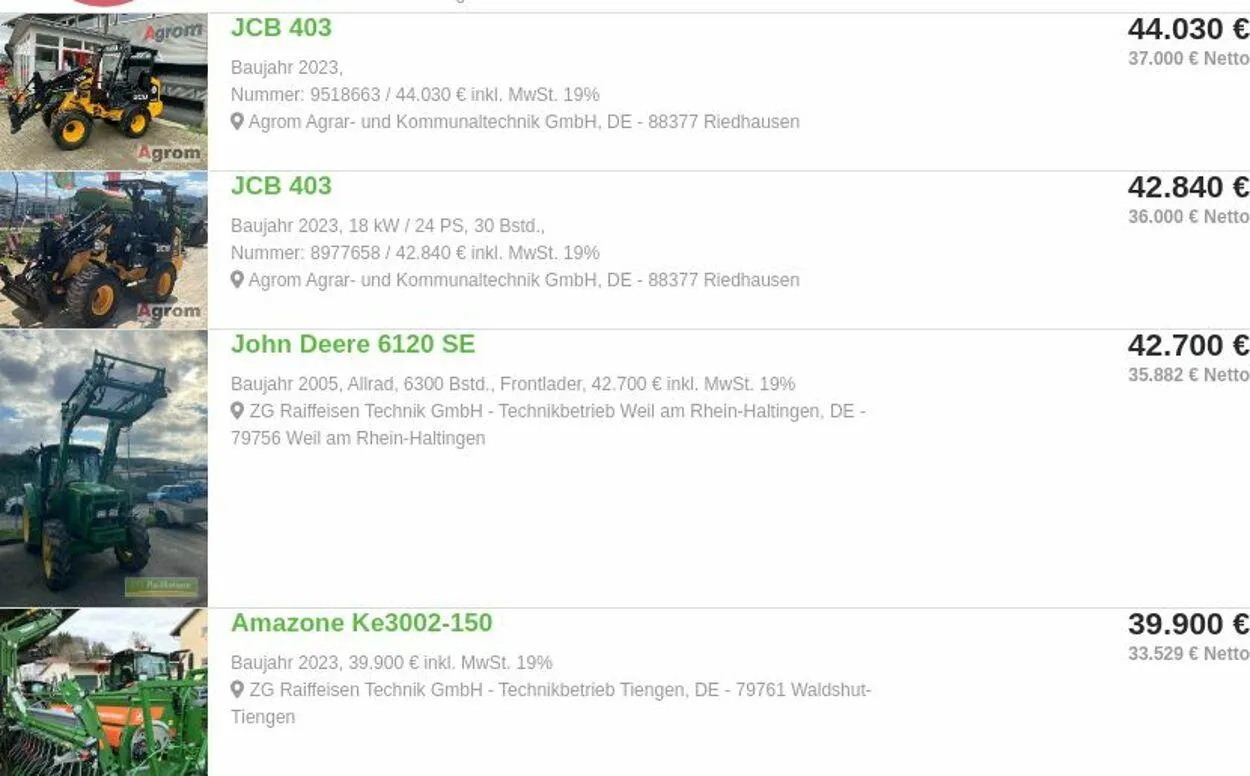Screen dimensions: 1250x776
Task: Open the JCB 403 title with 30 Bstd.
Action: pyautogui.click(x=281, y=186)
